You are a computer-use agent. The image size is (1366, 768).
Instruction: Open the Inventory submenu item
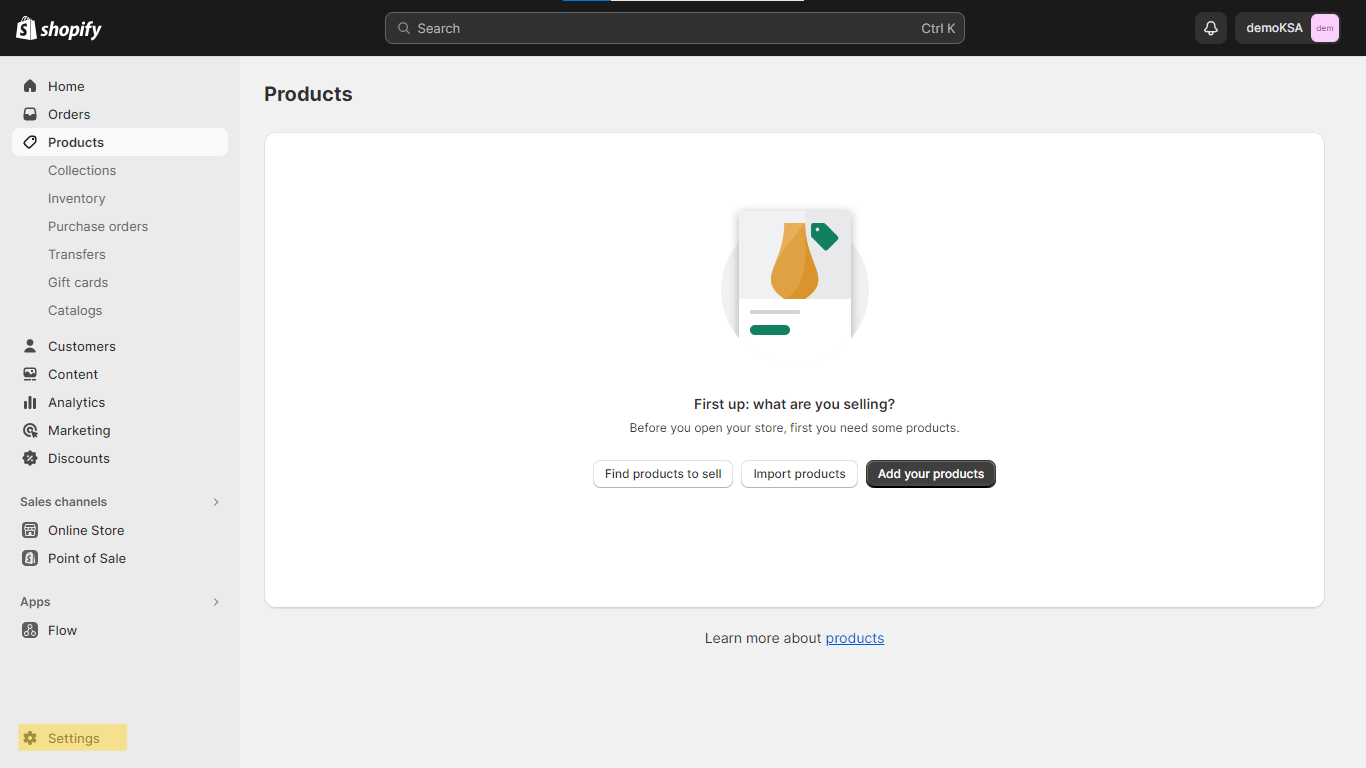[x=76, y=198]
